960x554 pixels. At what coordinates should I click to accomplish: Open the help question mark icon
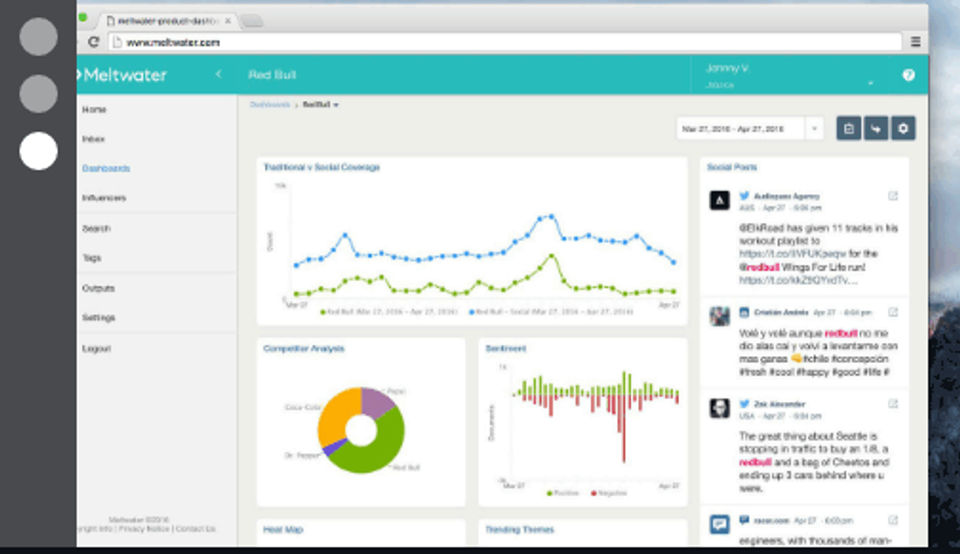coord(909,75)
